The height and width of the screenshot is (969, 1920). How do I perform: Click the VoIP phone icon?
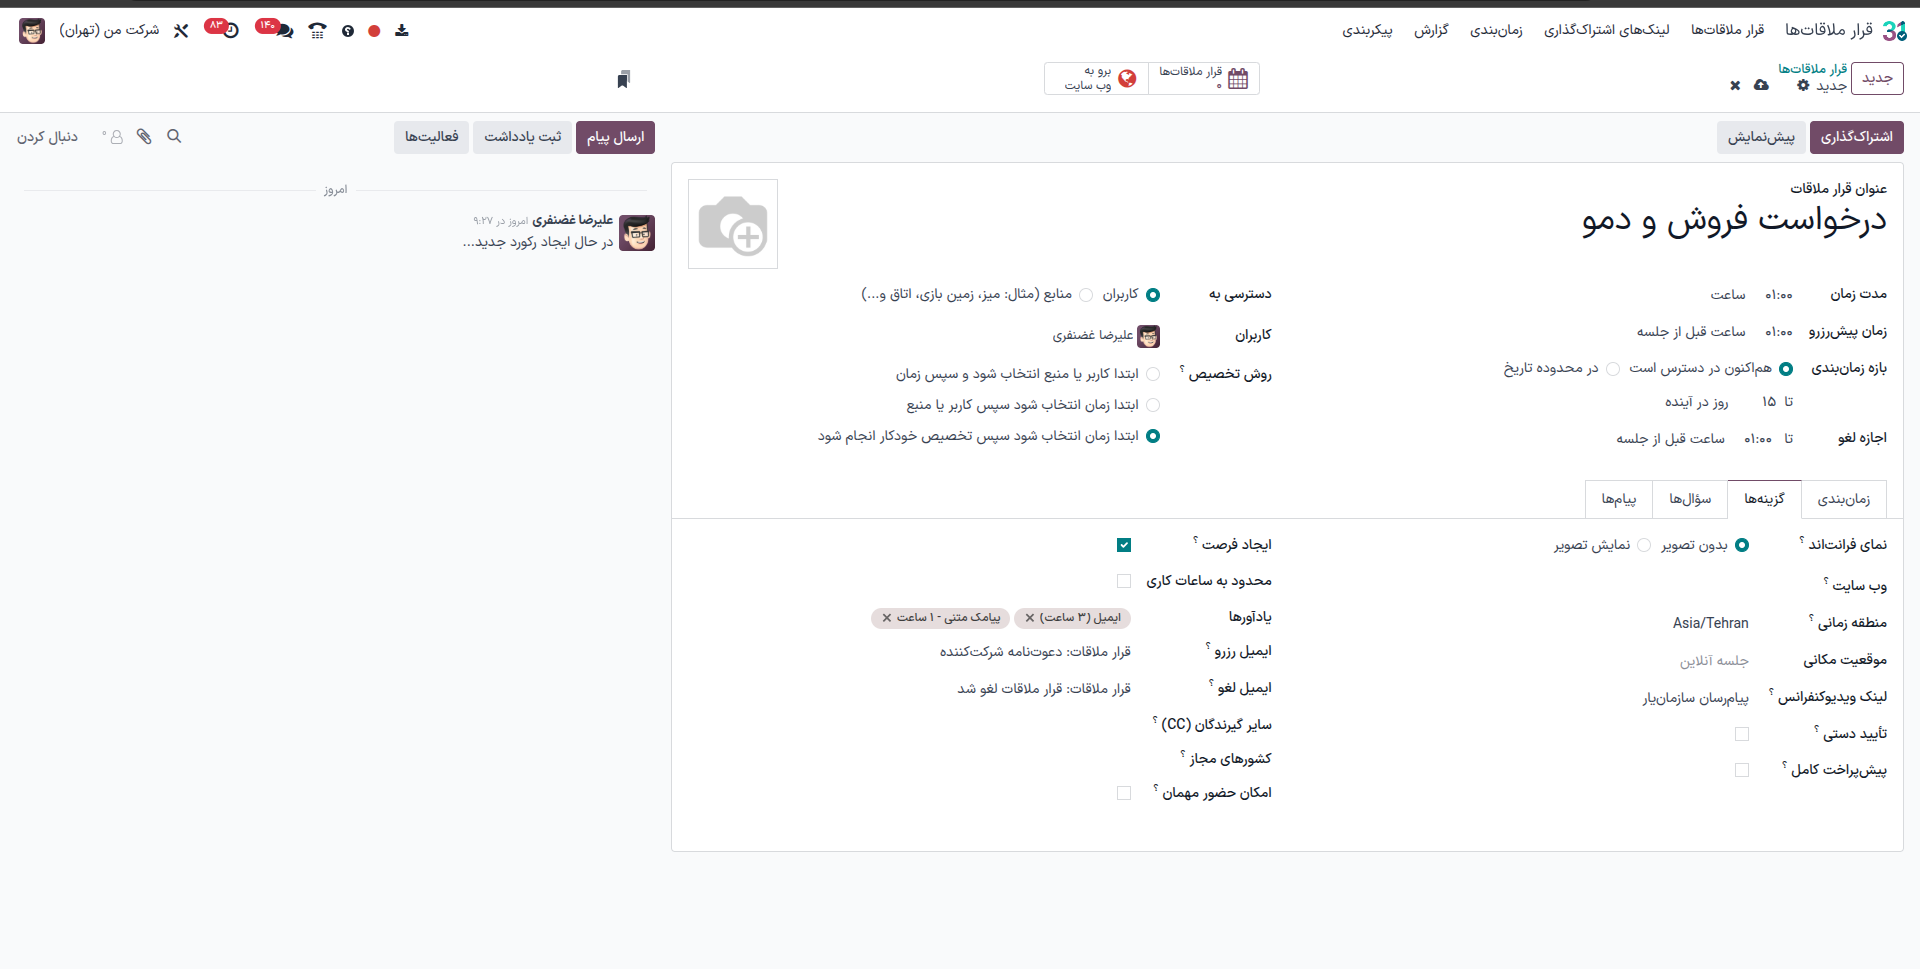pos(317,31)
